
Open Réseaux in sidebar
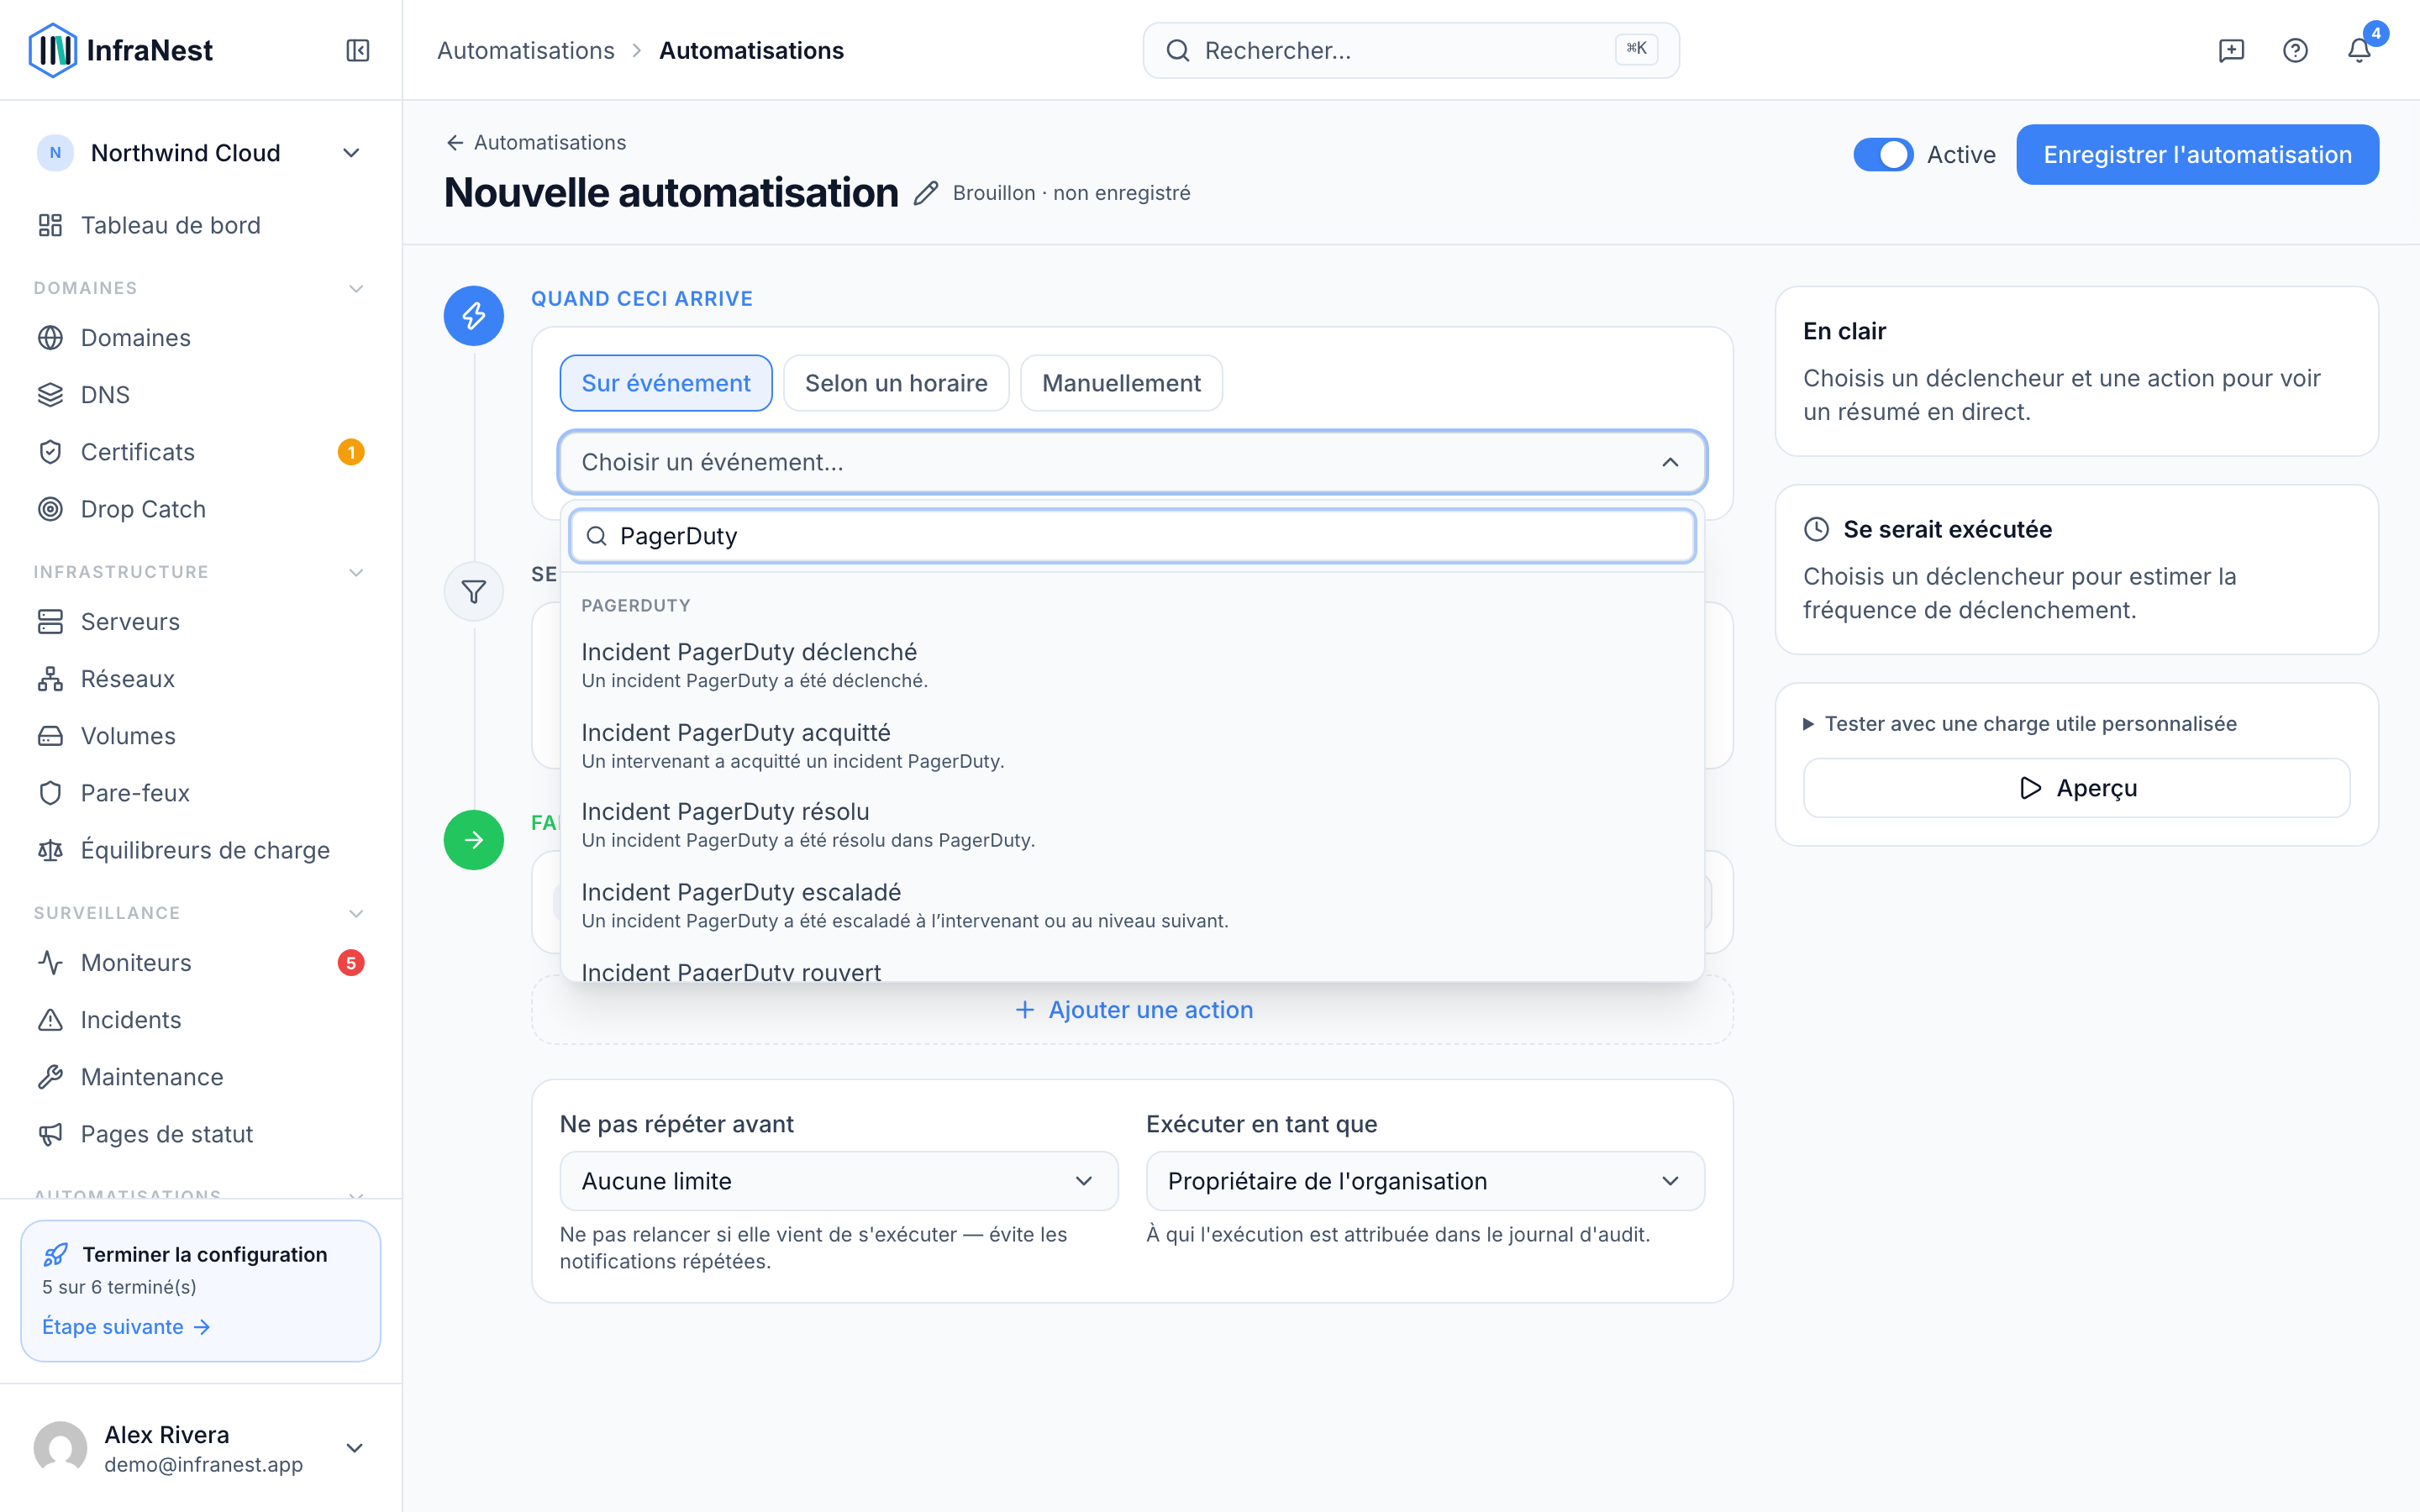tap(200, 678)
